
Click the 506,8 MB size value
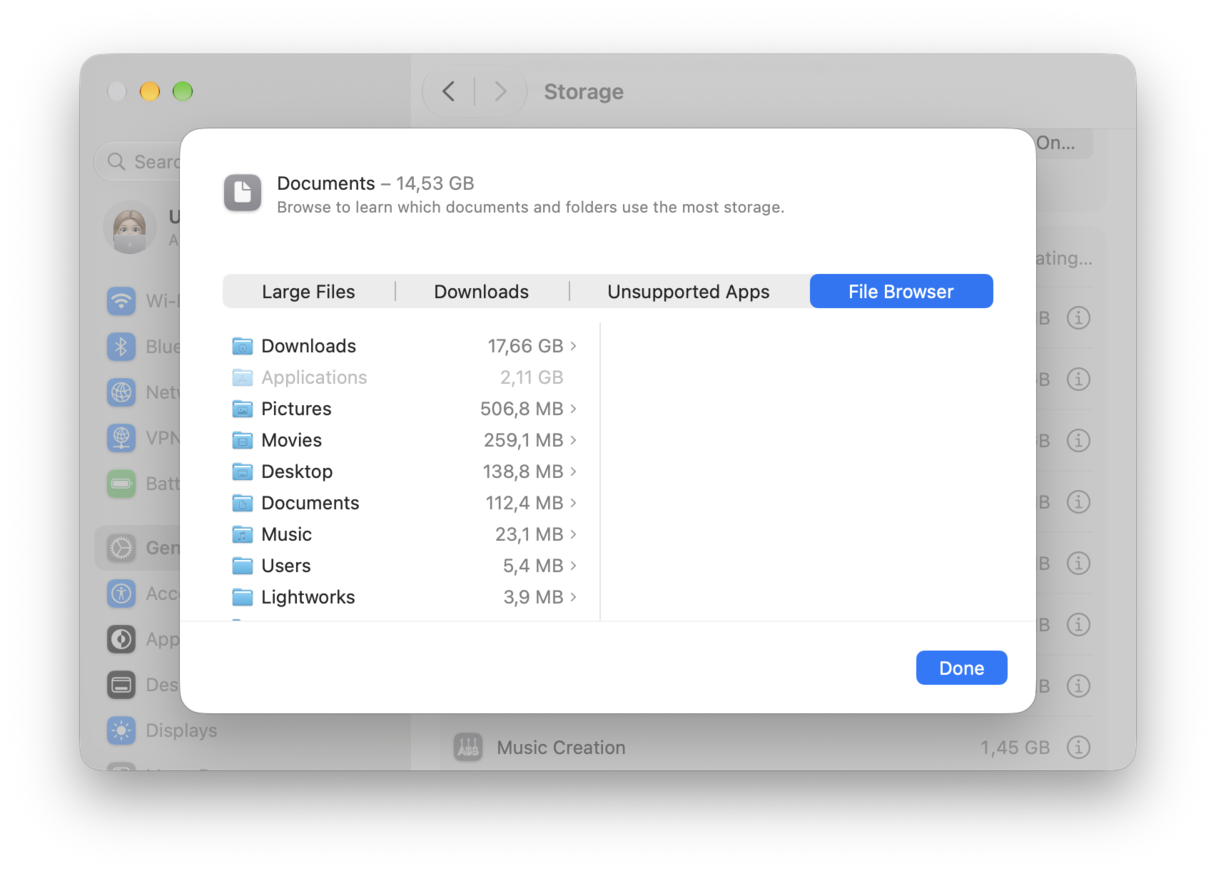tap(521, 409)
